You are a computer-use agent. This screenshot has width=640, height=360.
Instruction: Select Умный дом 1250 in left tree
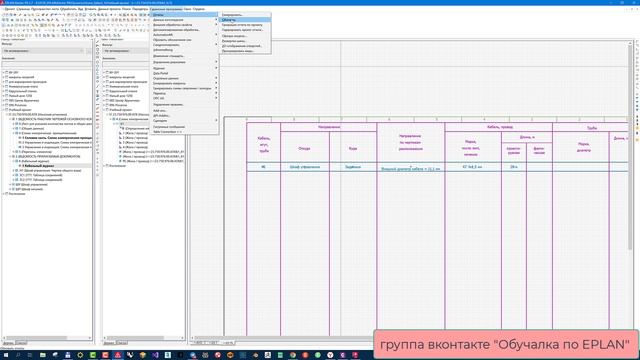(x=20, y=96)
